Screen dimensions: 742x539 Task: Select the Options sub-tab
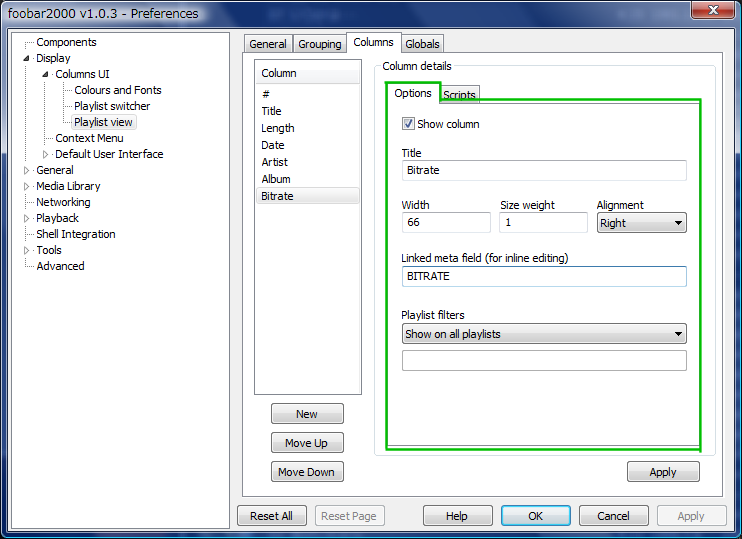[x=413, y=93]
